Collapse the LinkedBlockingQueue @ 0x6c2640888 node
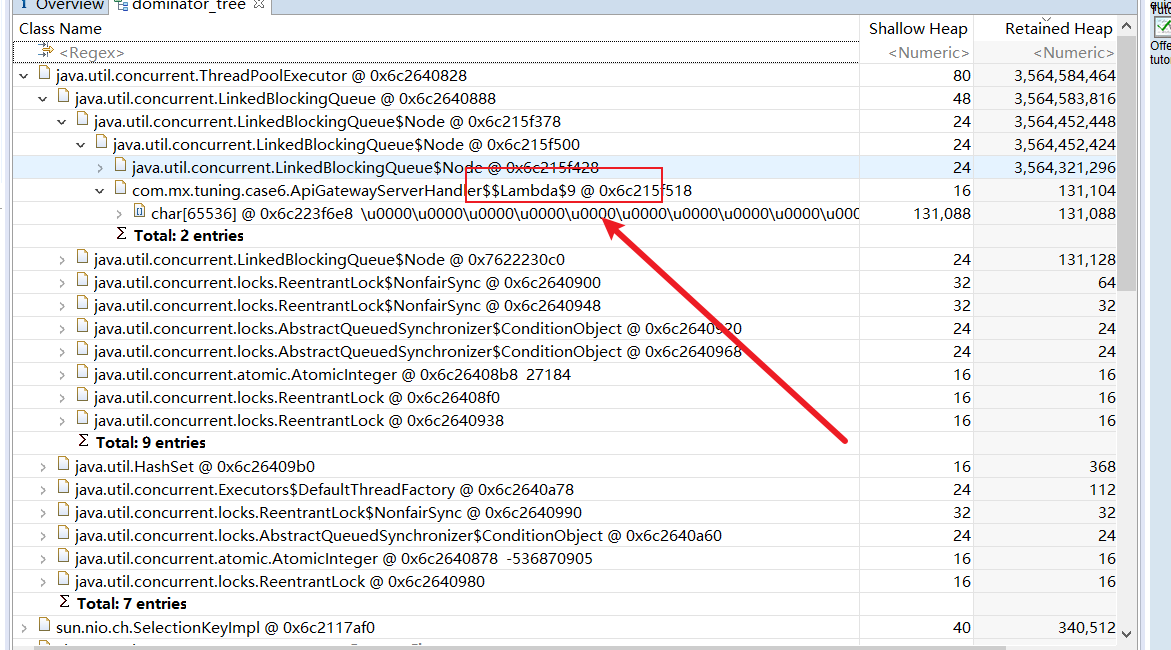Screen dimensions: 1171x650 point(42,98)
